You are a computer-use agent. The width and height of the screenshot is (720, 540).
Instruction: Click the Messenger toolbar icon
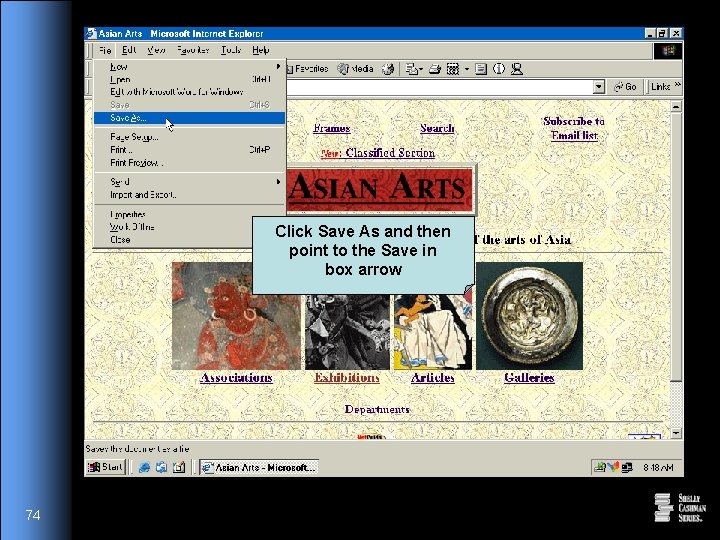pyautogui.click(x=517, y=69)
